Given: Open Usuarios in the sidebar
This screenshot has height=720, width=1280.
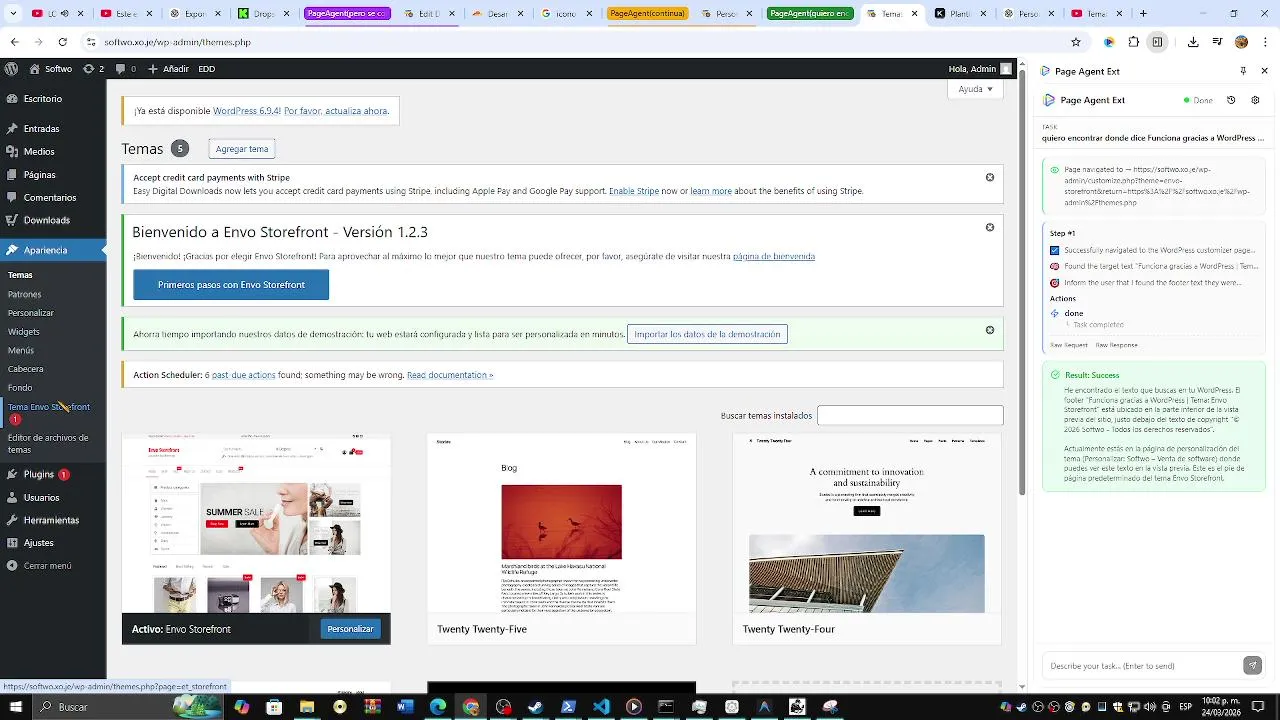Looking at the screenshot, I should [x=41, y=498].
